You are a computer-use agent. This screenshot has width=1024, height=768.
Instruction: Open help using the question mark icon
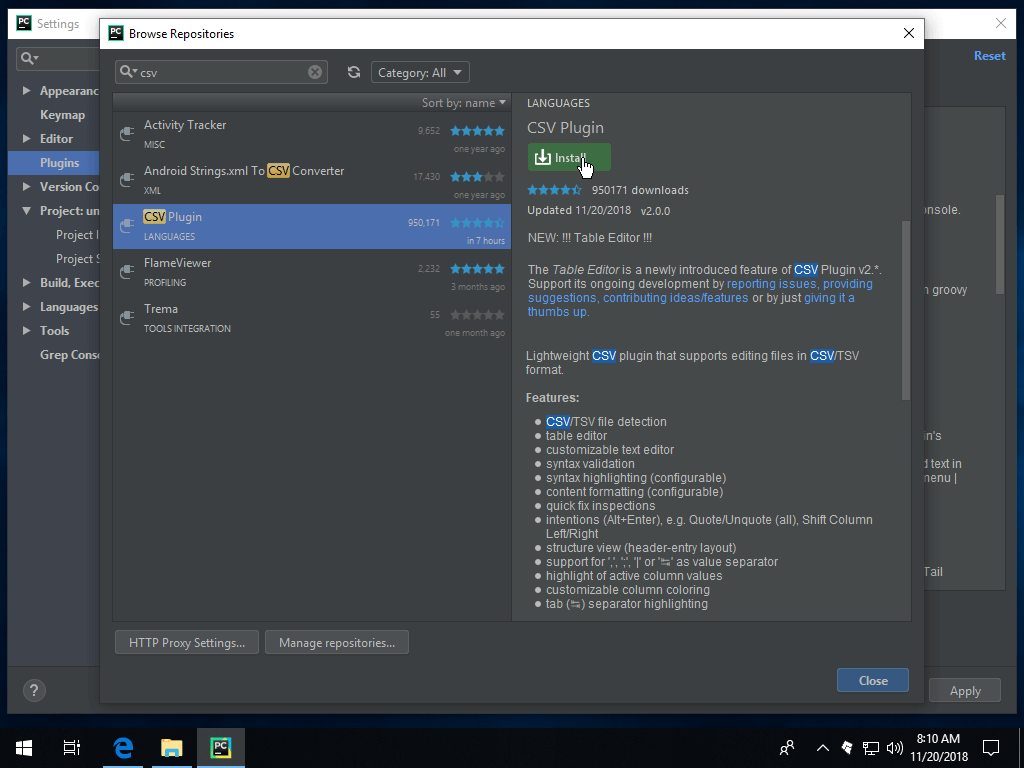pyautogui.click(x=33, y=690)
